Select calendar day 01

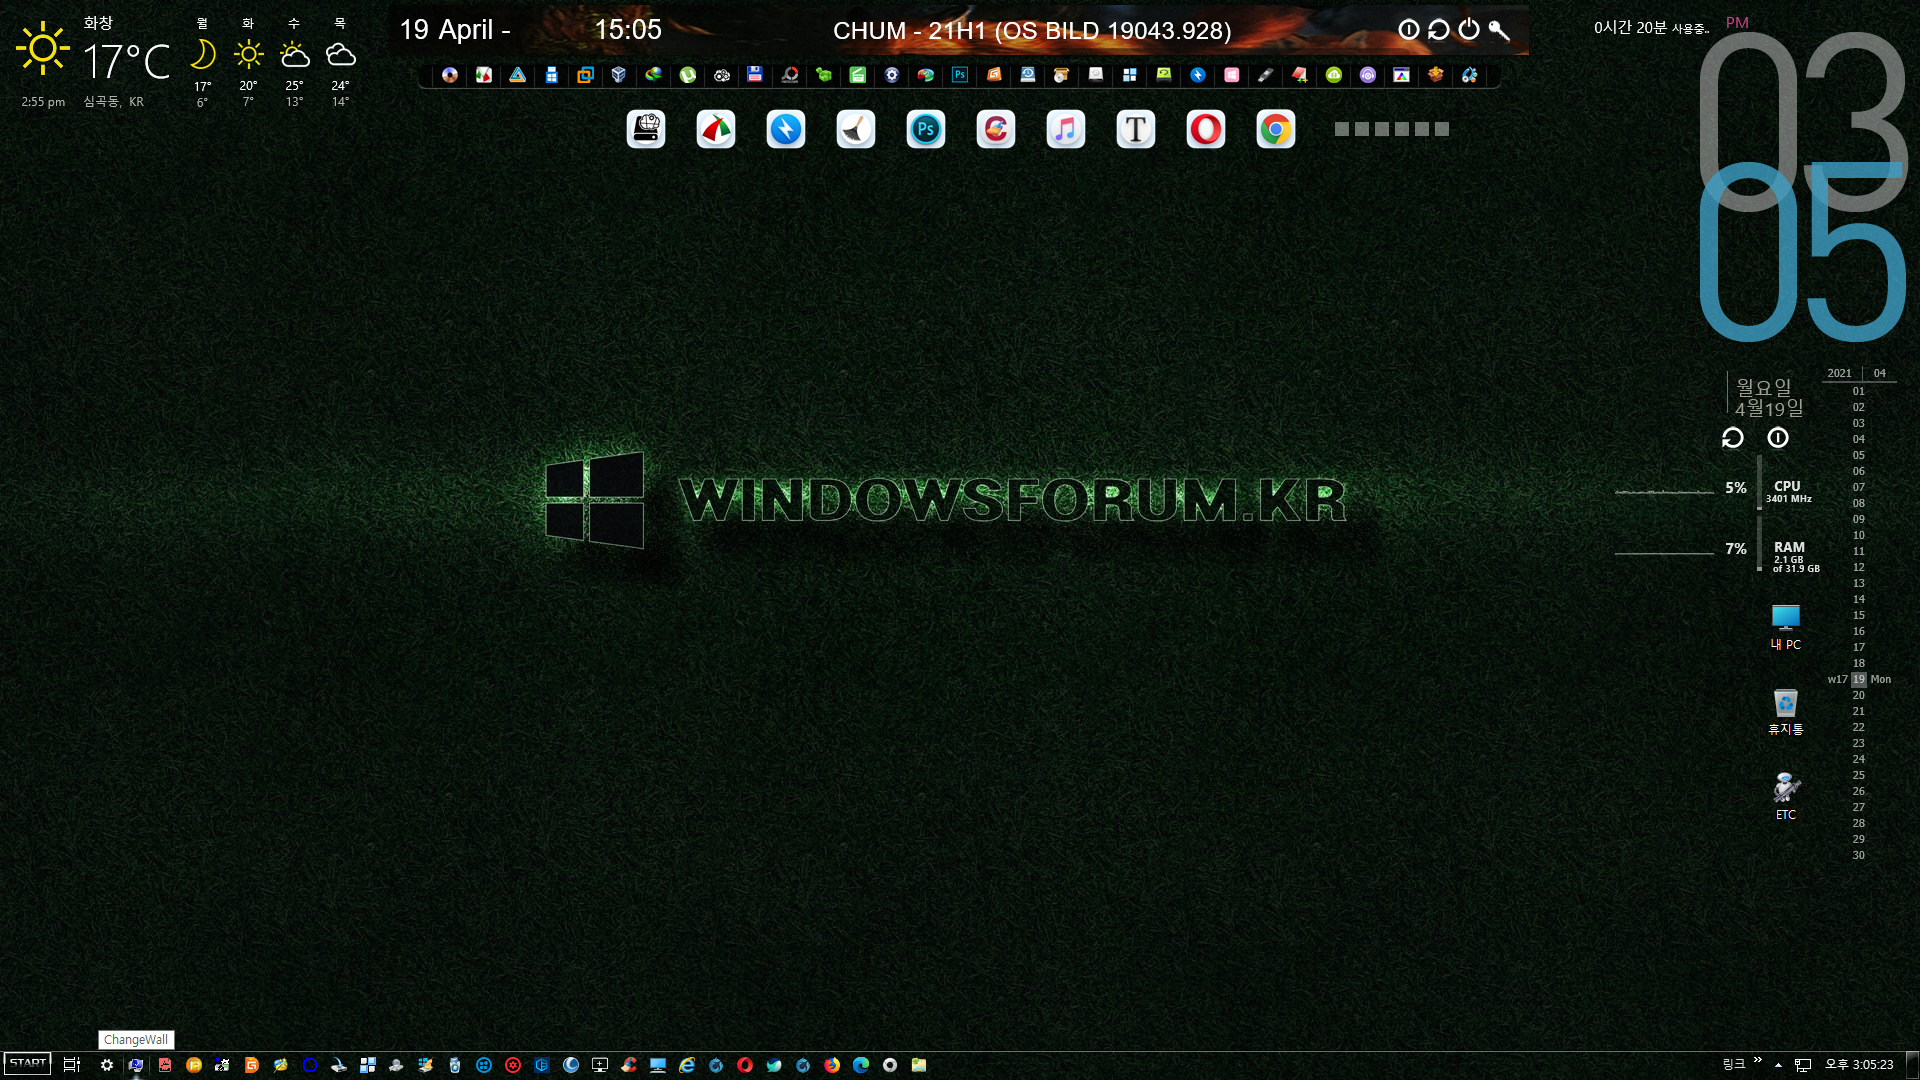pos(1859,391)
